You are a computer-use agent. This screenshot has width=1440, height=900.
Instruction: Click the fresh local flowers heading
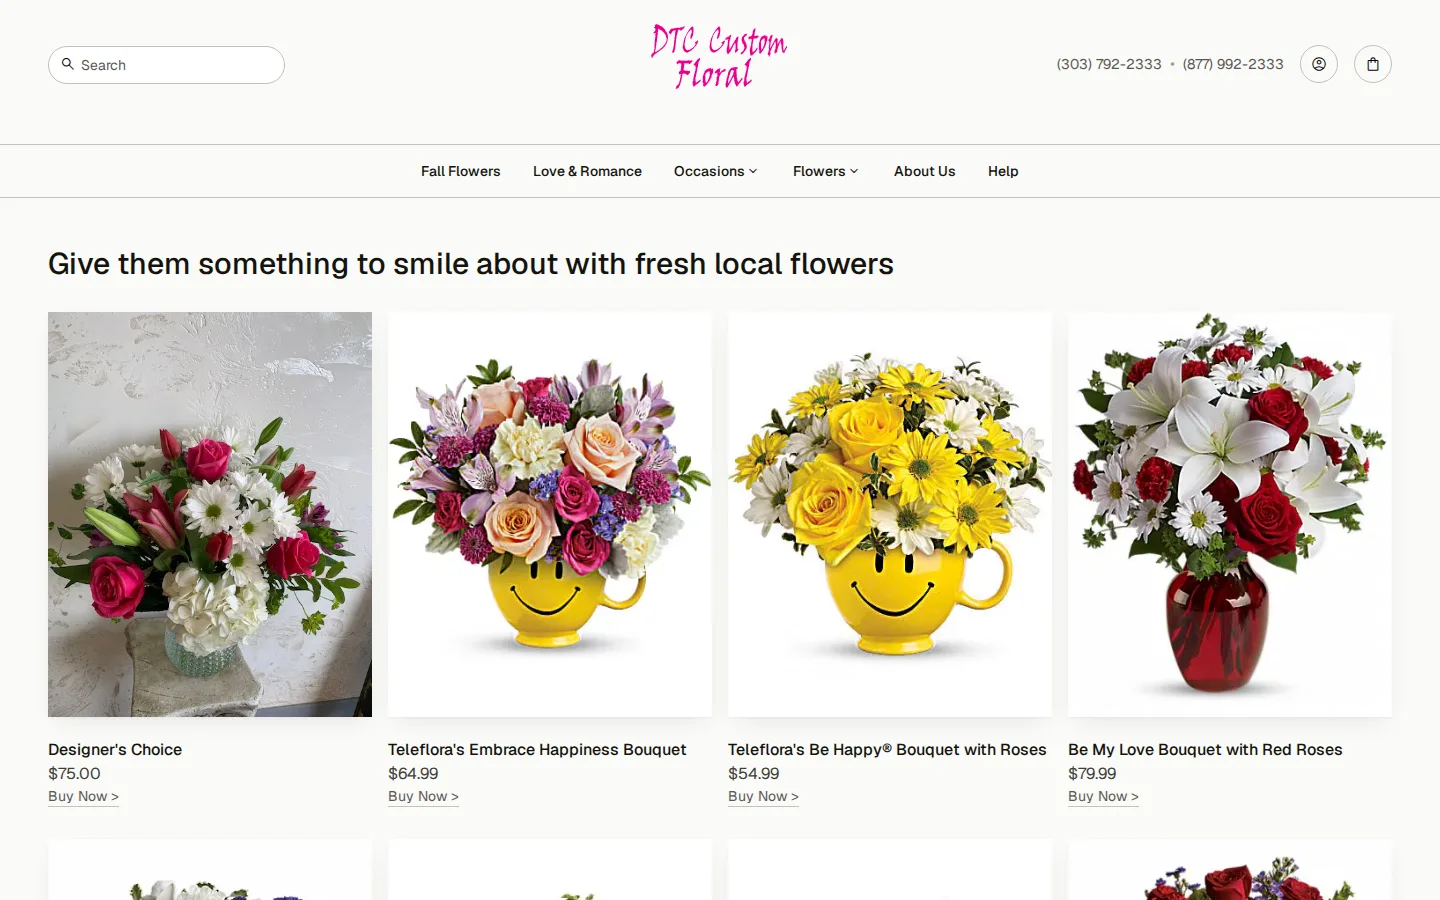click(471, 264)
